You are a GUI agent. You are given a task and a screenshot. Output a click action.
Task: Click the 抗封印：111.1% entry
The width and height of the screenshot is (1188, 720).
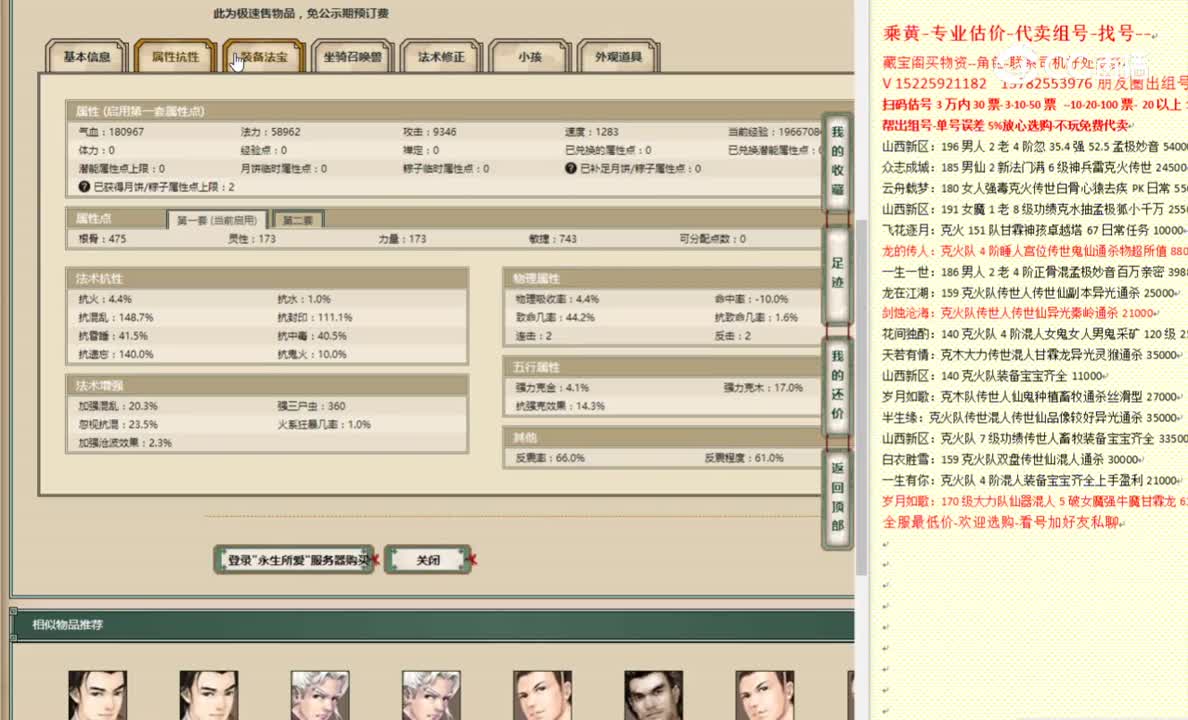tap(314, 318)
